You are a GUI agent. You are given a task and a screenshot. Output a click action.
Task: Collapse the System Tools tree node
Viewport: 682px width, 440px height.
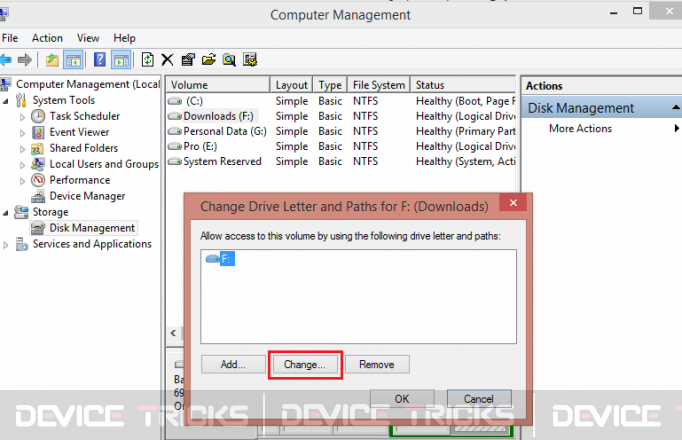pyautogui.click(x=6, y=101)
